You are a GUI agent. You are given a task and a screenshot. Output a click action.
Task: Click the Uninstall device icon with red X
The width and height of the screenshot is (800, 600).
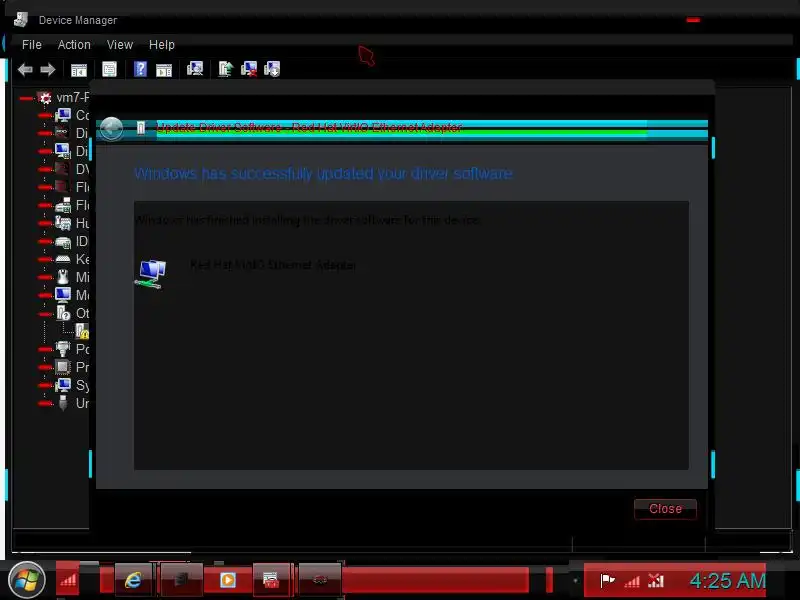coord(249,69)
